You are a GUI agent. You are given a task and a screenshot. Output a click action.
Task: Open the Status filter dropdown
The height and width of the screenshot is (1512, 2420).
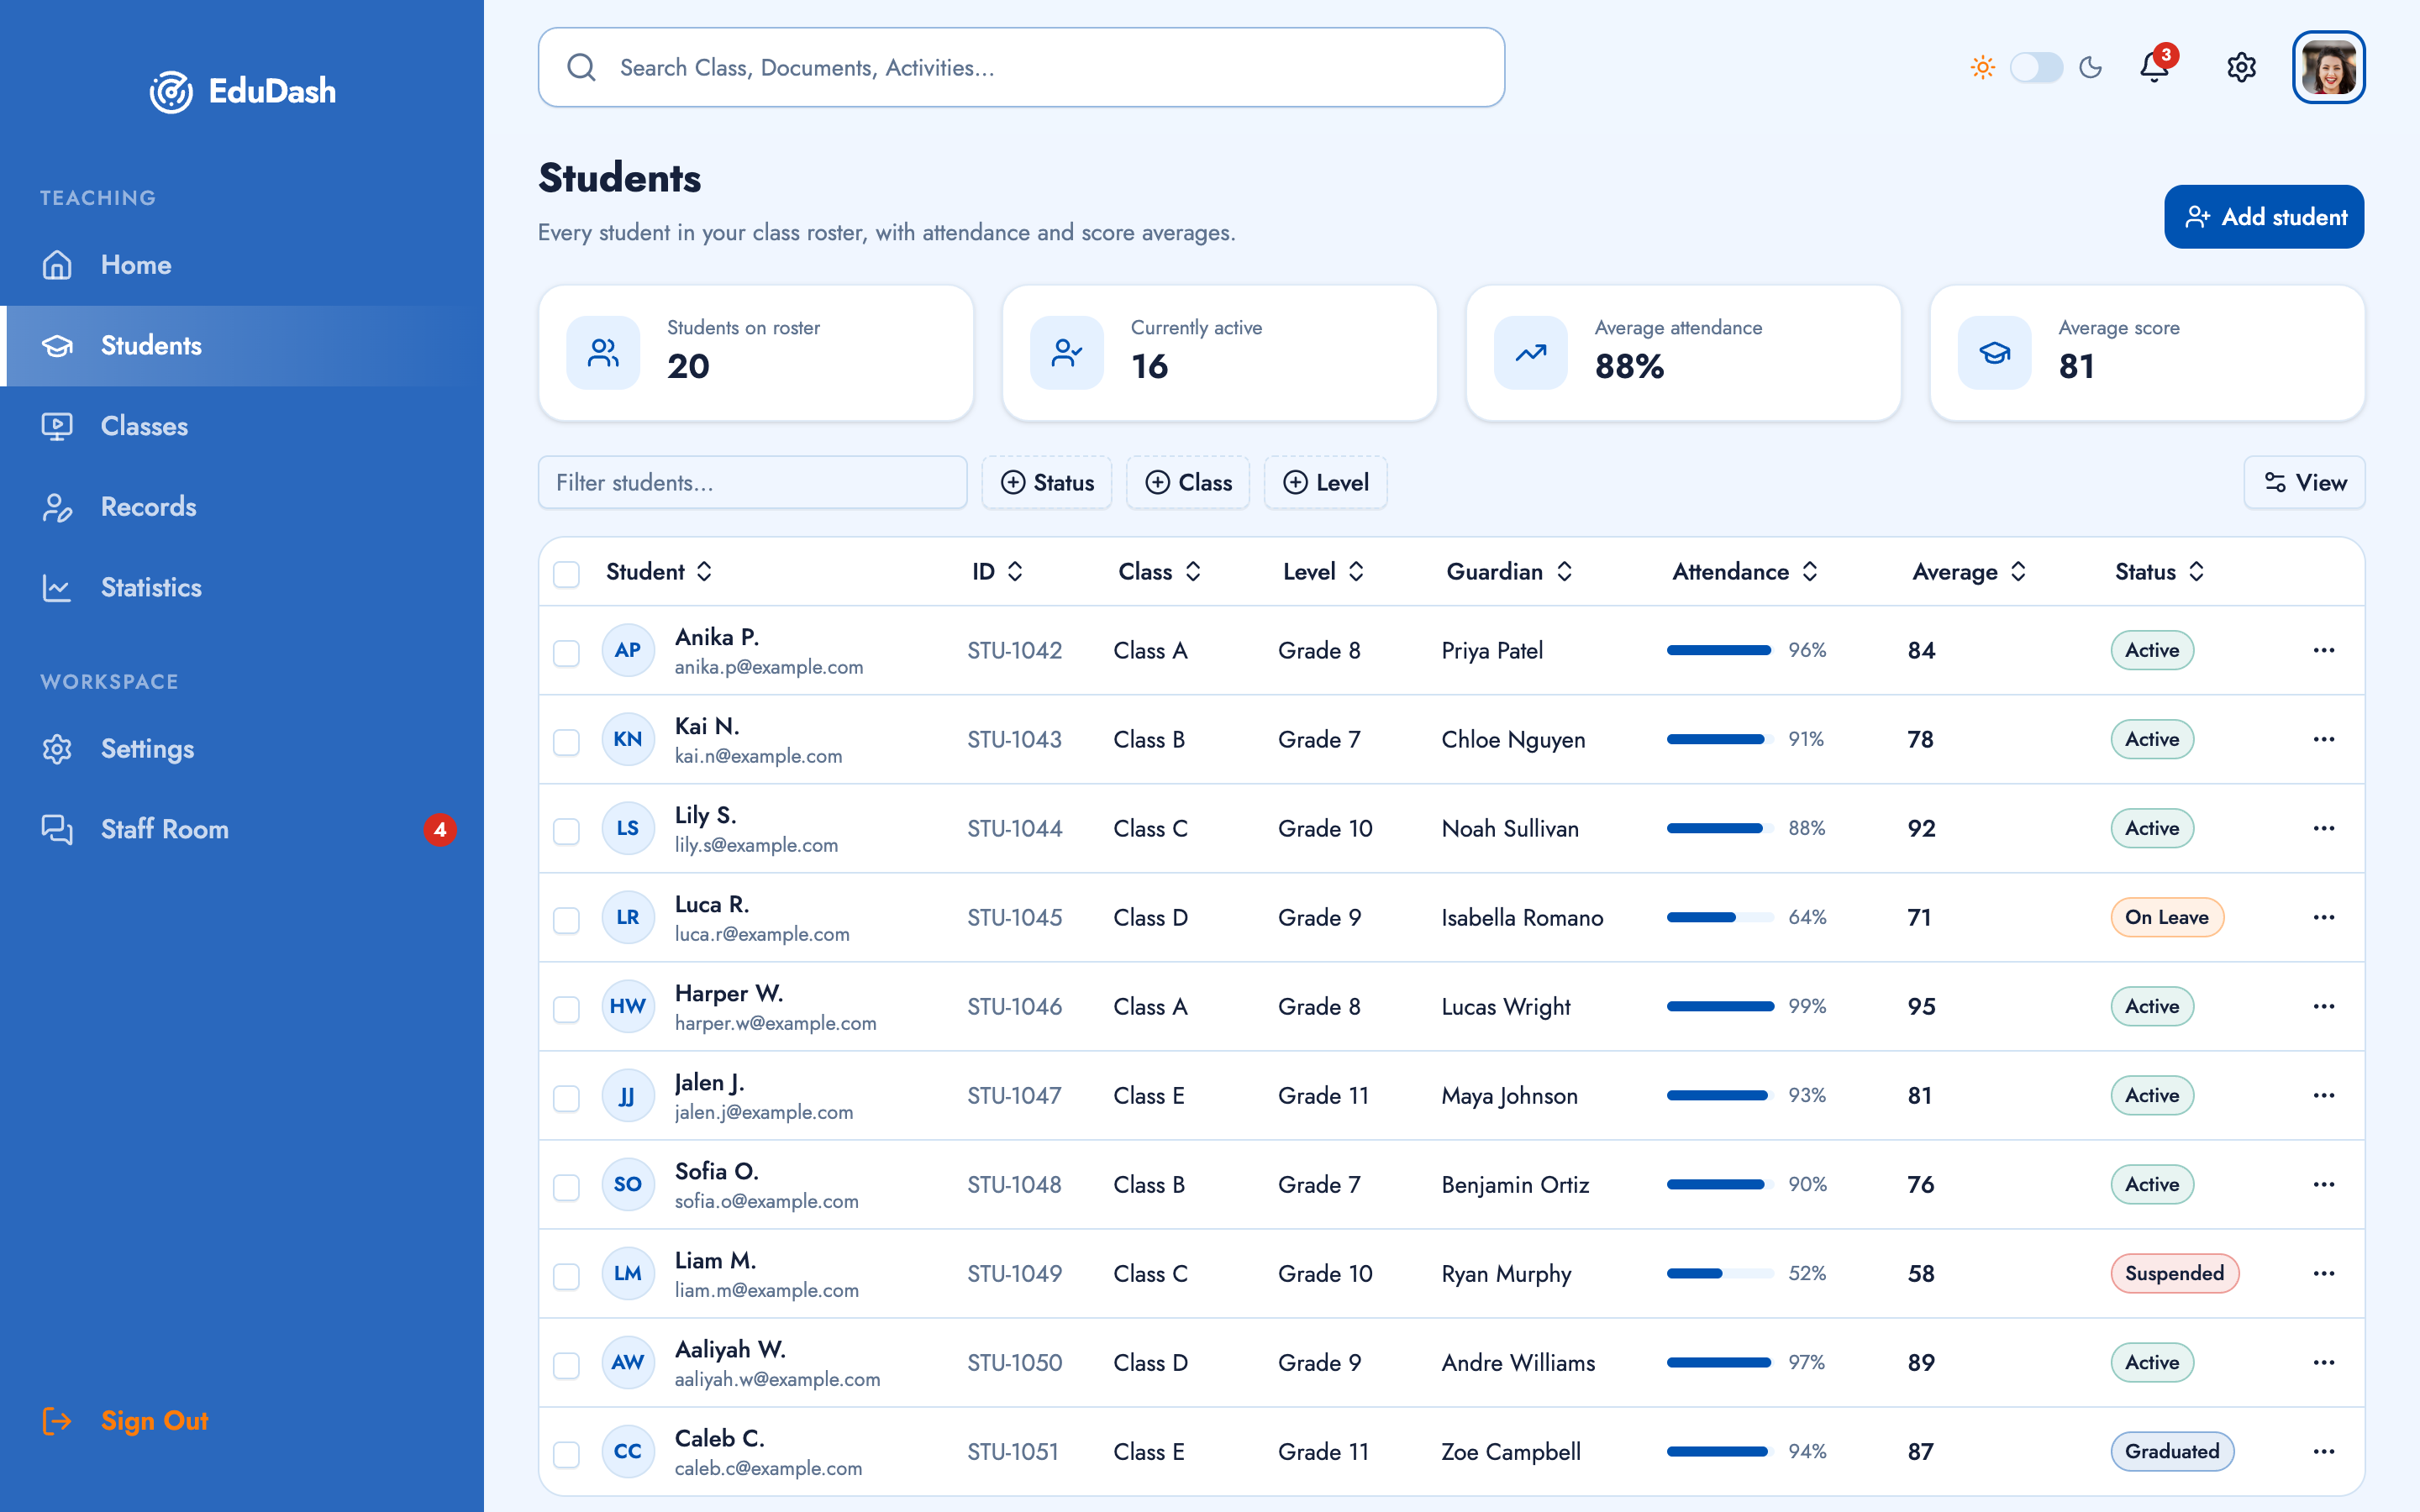[1047, 482]
